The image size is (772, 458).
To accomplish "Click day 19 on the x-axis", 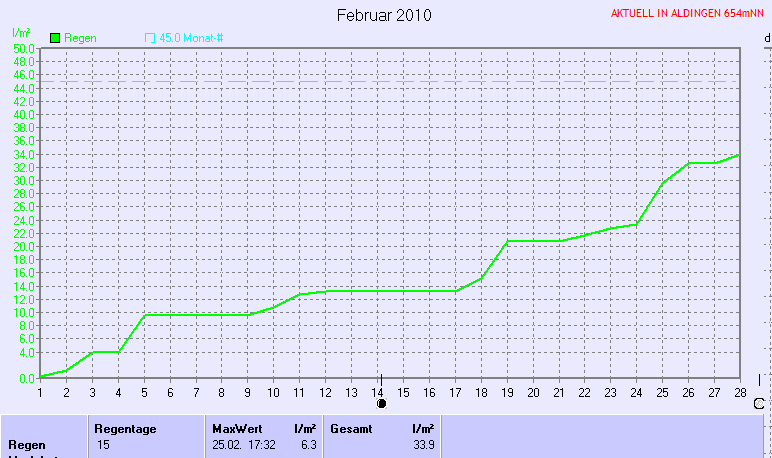I will click(507, 392).
